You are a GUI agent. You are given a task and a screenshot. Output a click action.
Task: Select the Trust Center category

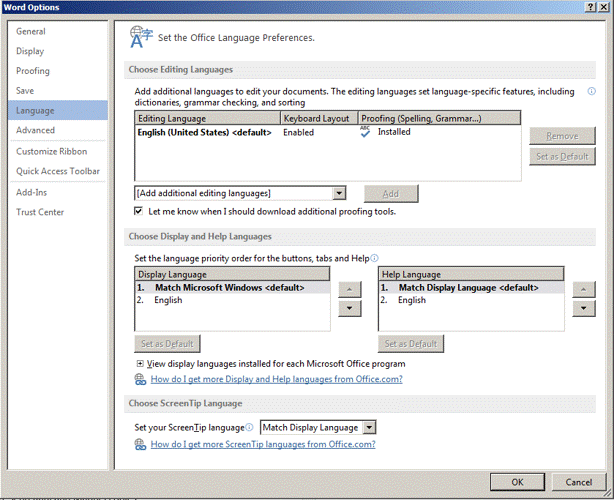[40, 211]
